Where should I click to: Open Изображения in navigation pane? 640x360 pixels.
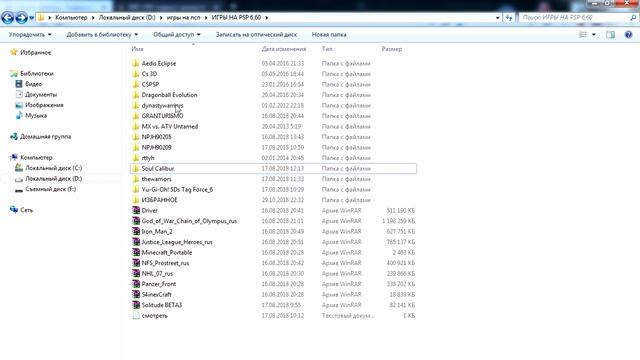pos(44,105)
